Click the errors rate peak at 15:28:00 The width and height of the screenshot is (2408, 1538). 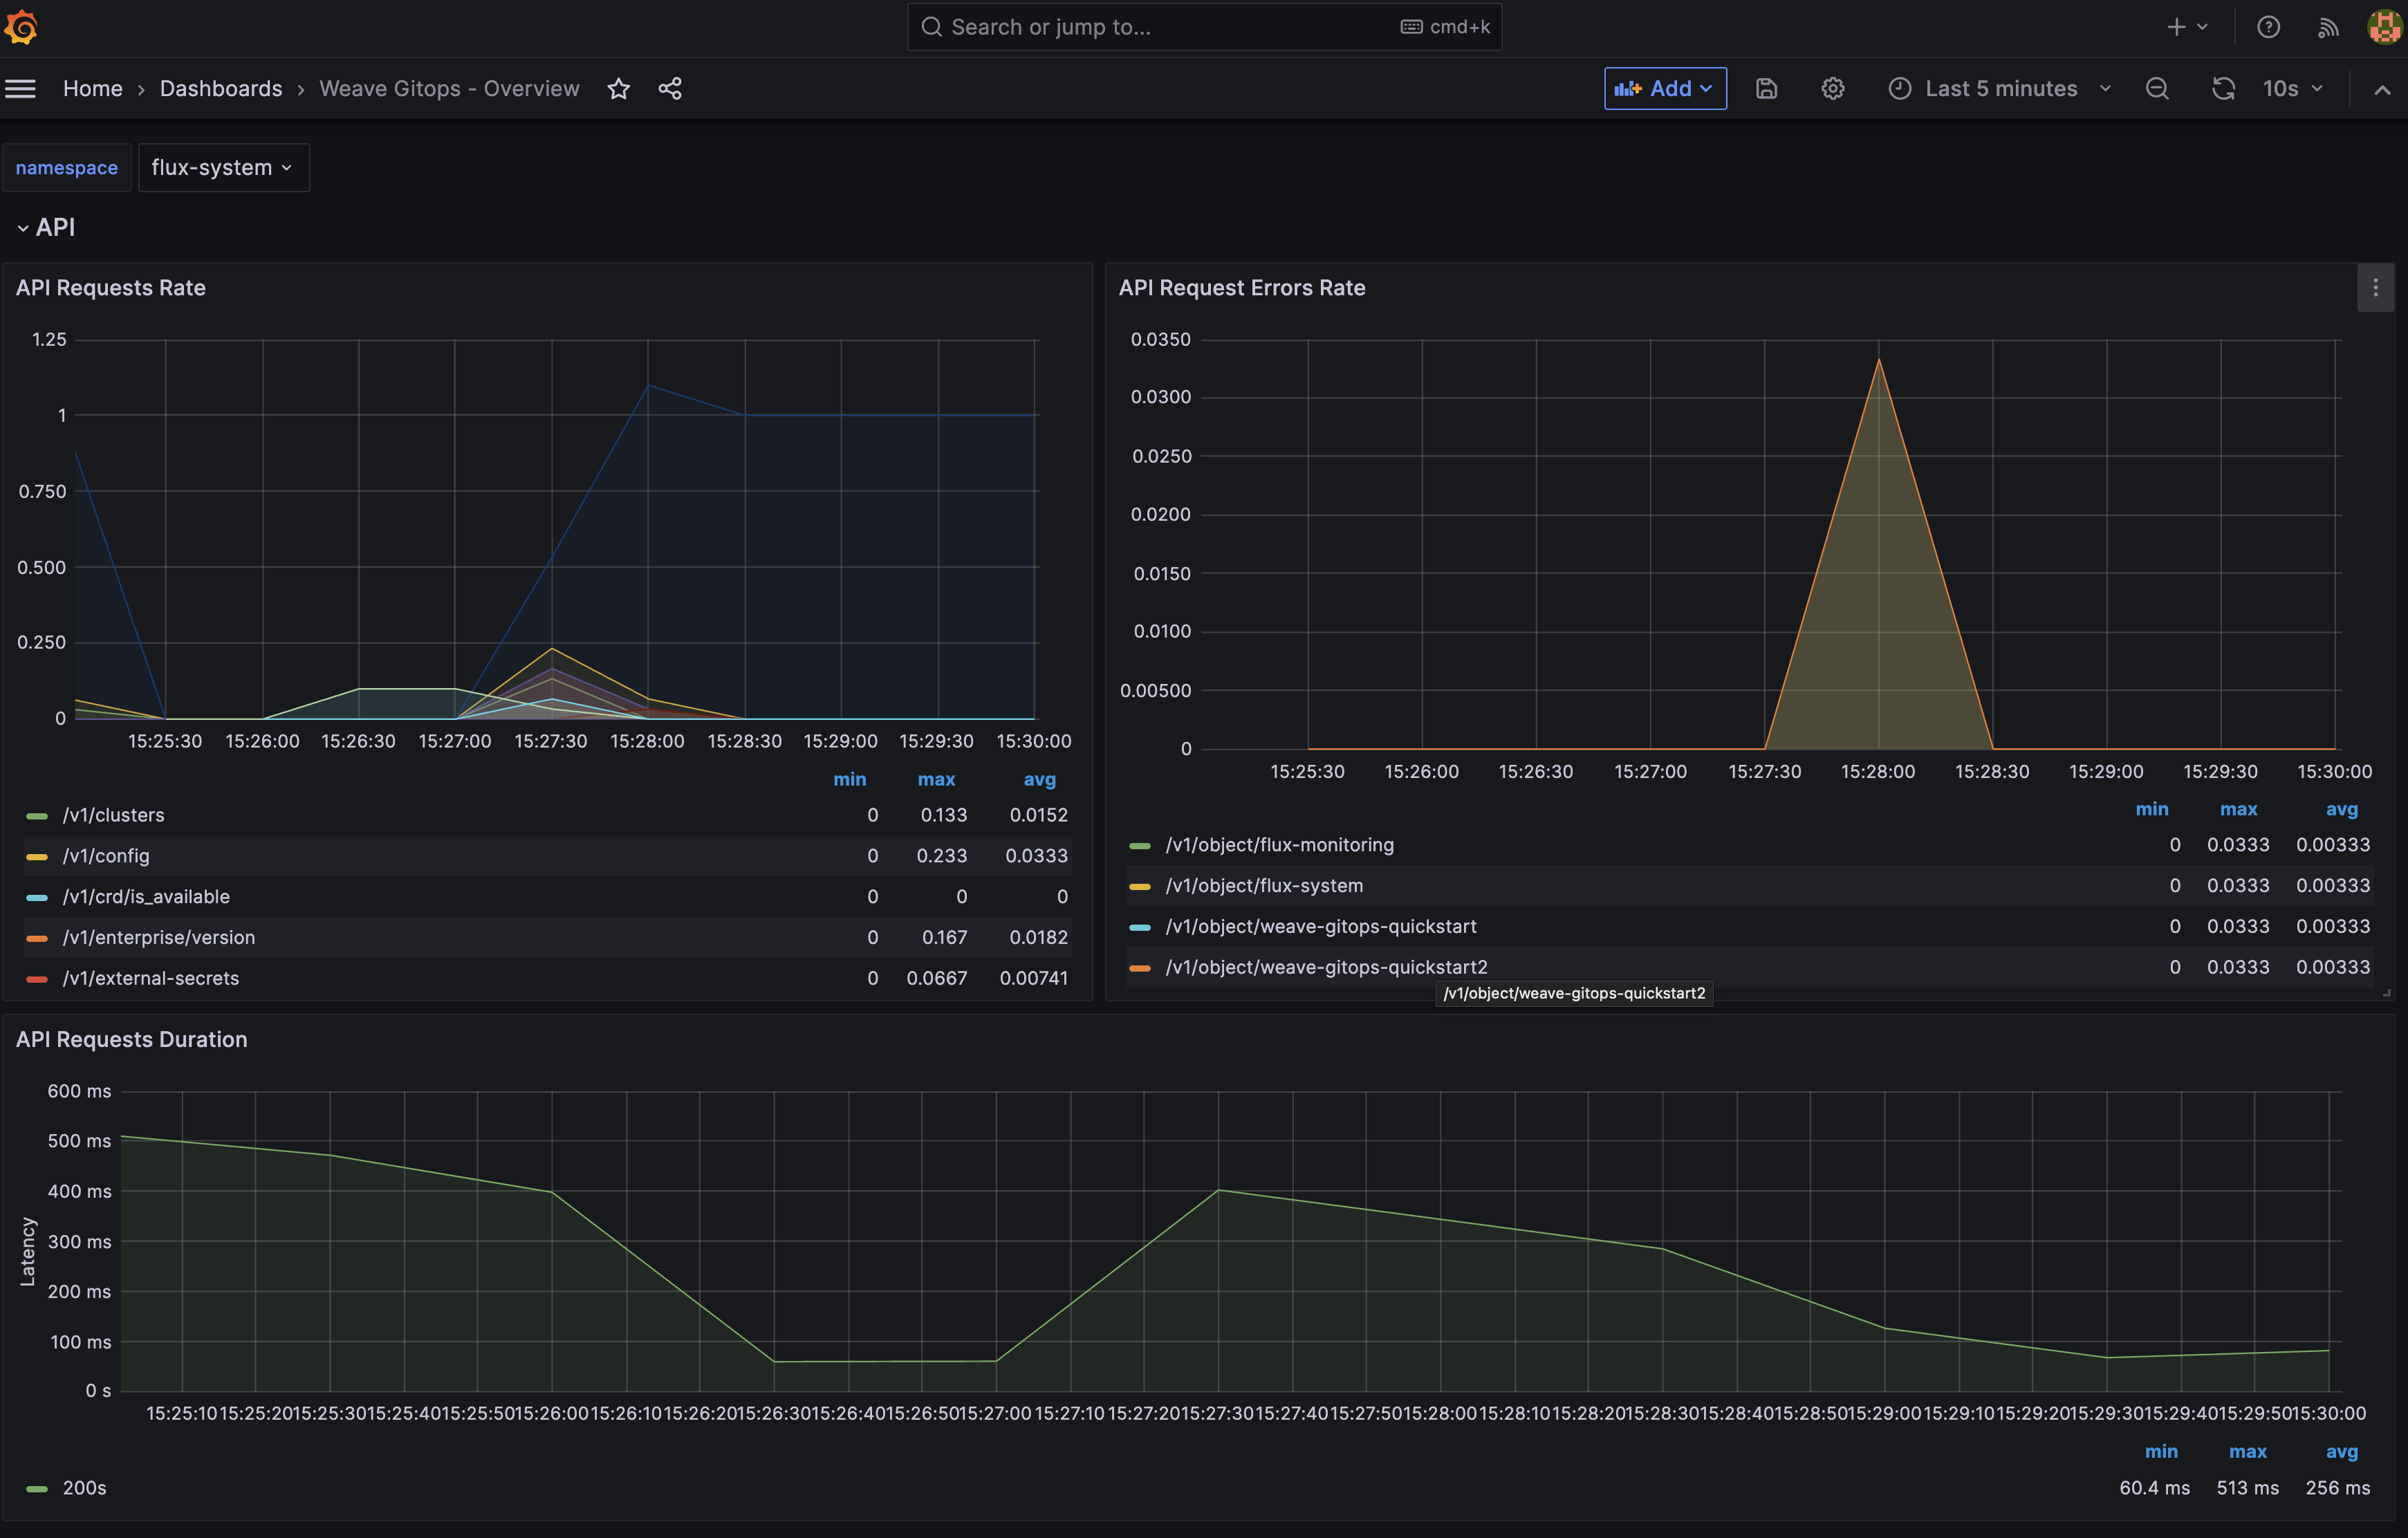(x=1879, y=359)
